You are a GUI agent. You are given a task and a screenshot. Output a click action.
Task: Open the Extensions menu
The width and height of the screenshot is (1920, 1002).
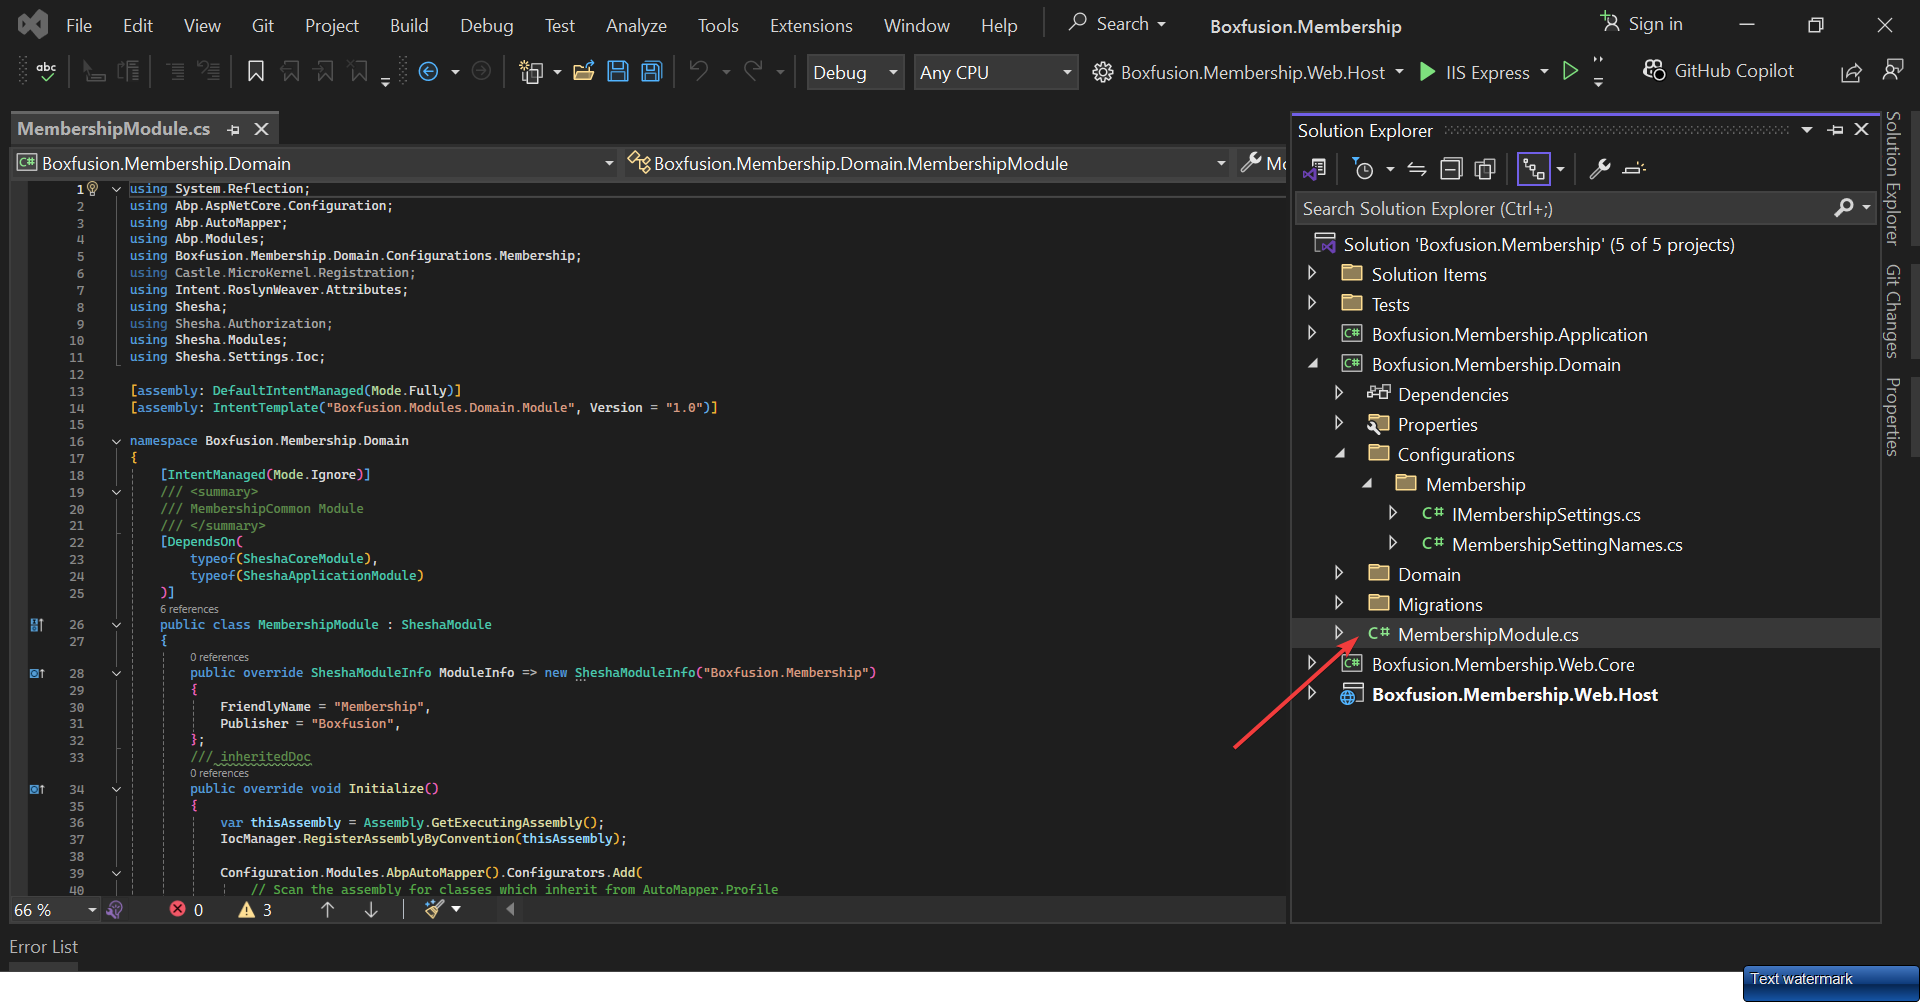tap(811, 25)
